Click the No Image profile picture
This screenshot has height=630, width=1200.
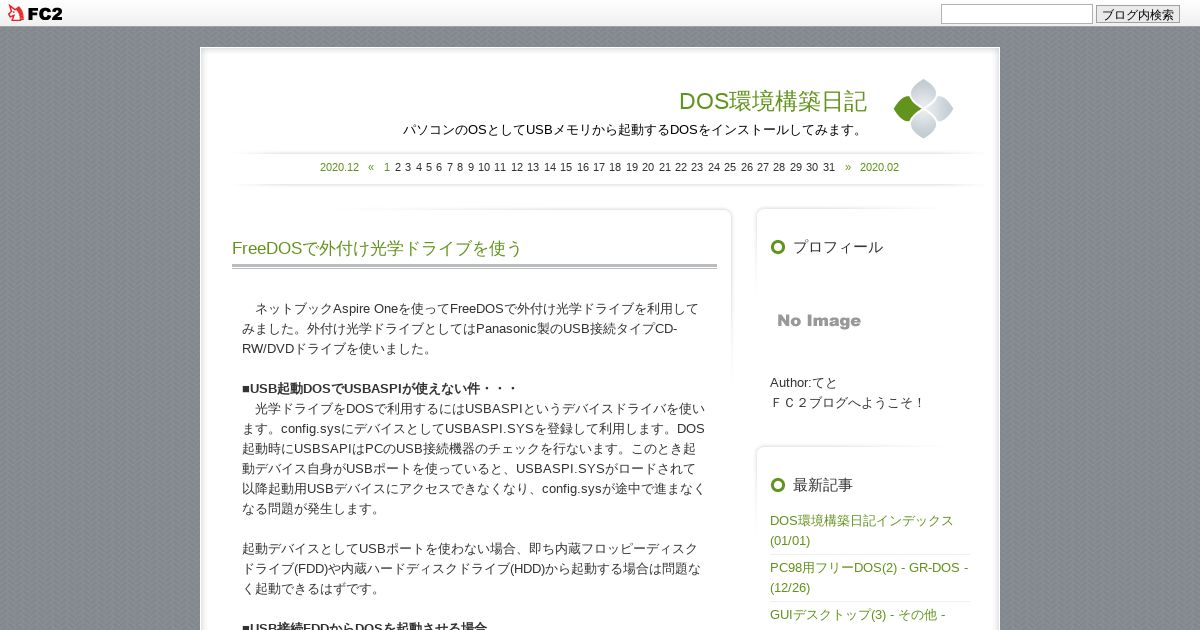point(819,321)
